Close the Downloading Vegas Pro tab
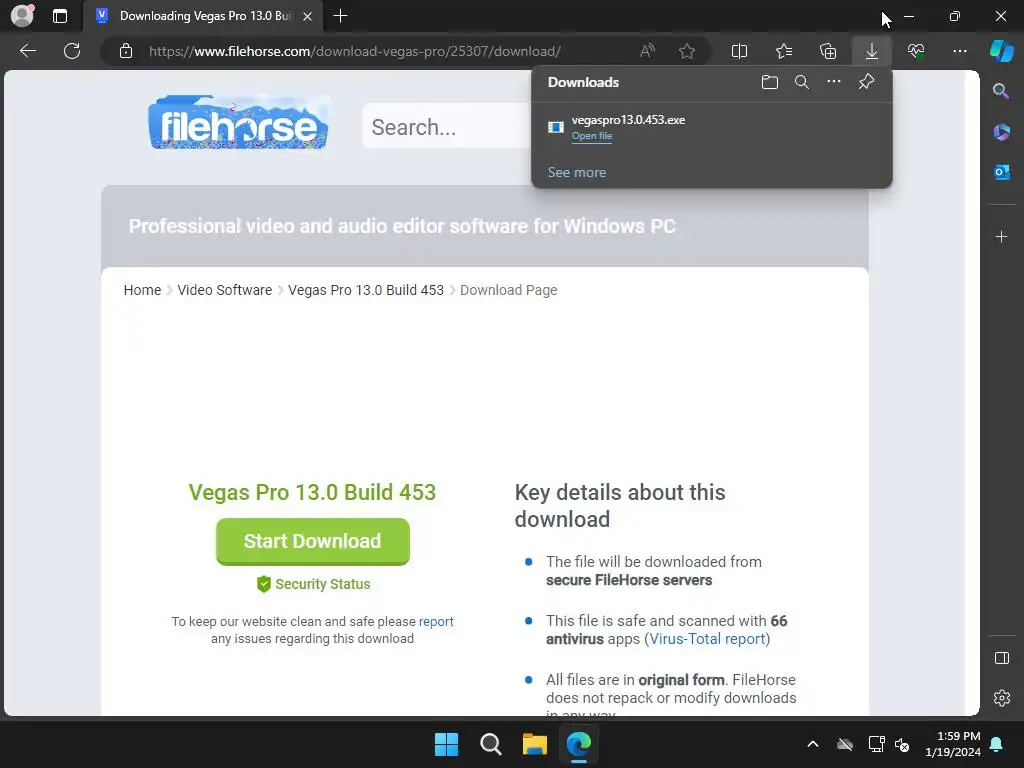 point(308,16)
